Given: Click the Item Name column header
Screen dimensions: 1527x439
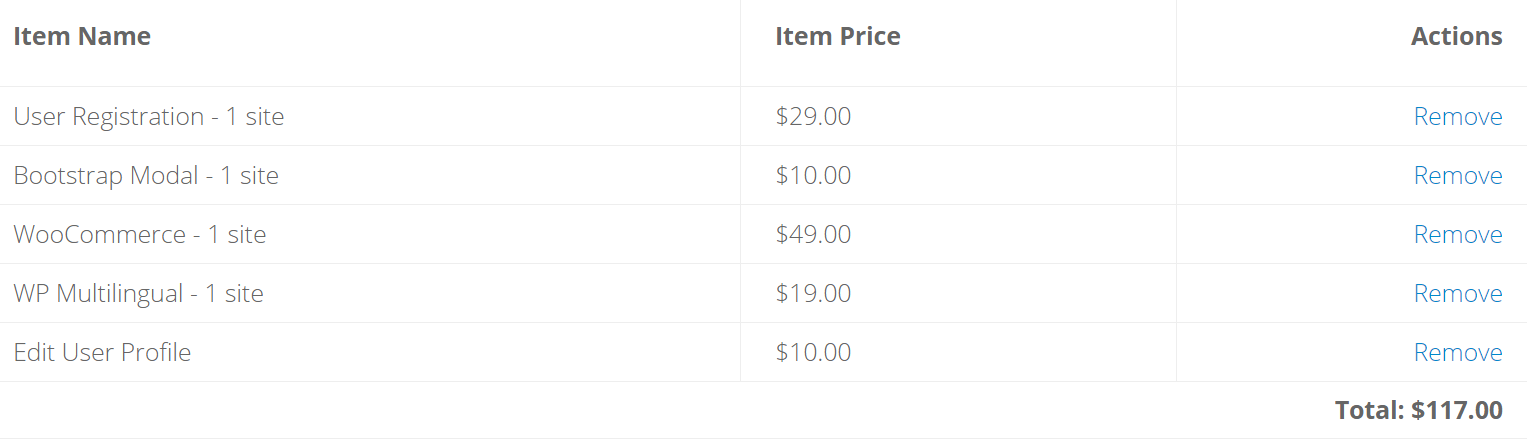Looking at the screenshot, I should coord(82,37).
